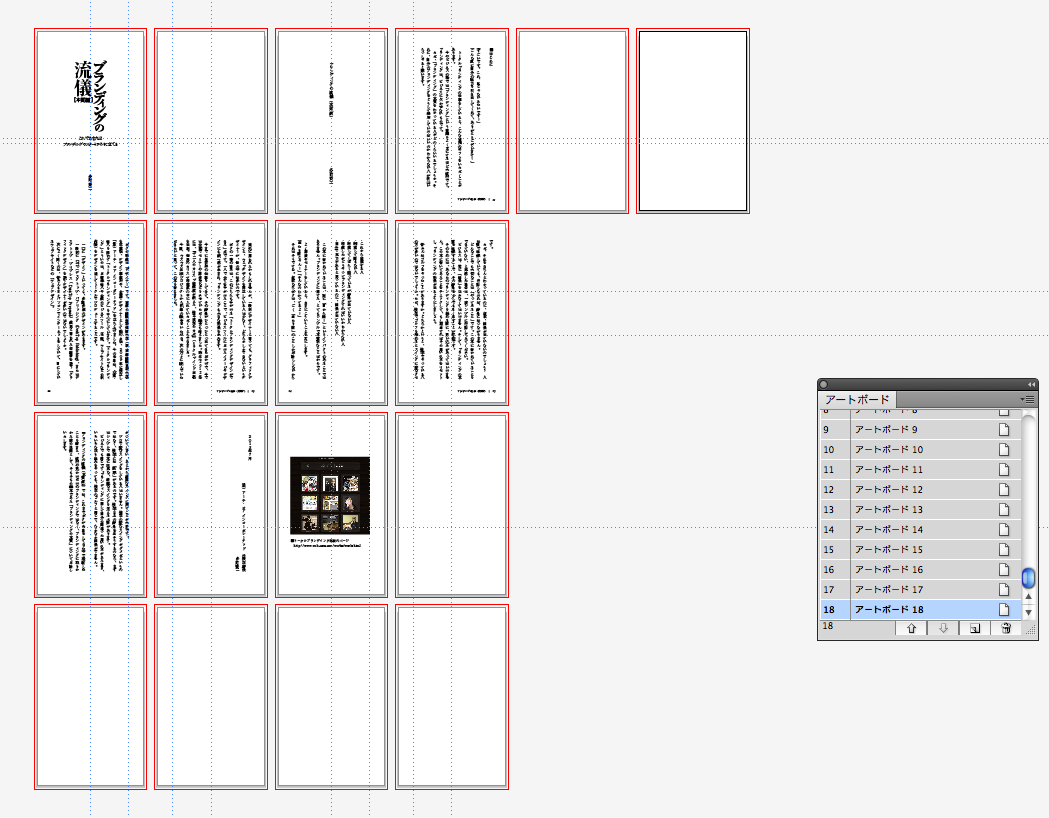The width and height of the screenshot is (1049, 818).
Task: Open artboard options icon for アートボード 16
Action: [1004, 570]
